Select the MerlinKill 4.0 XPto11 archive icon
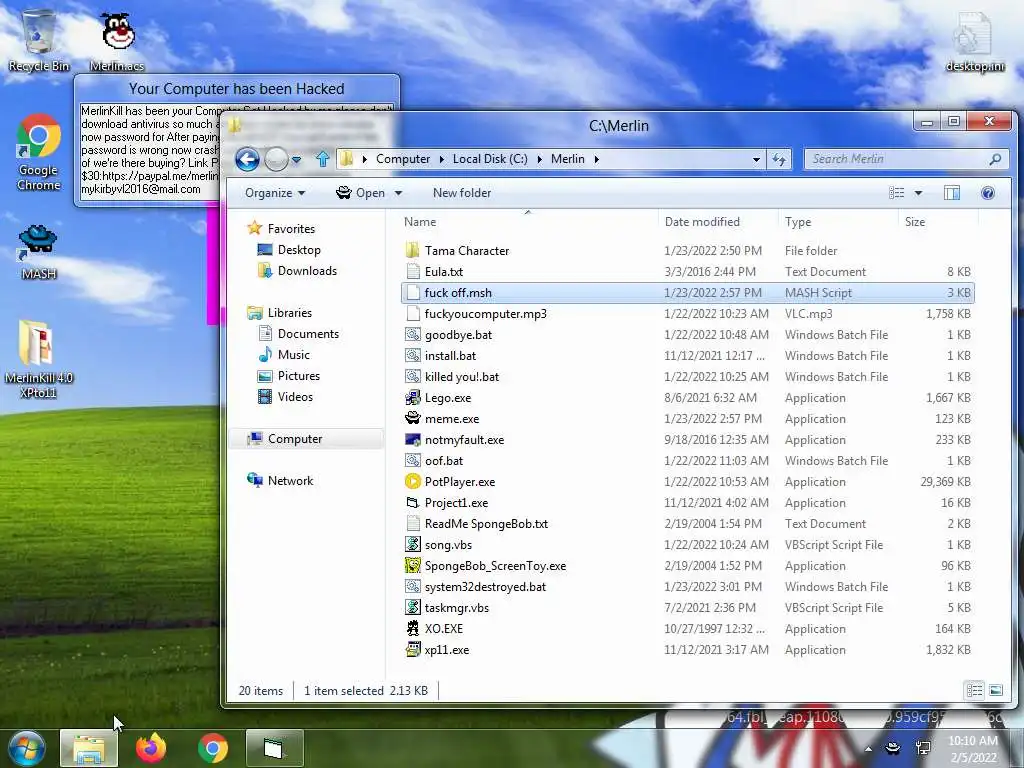 click(38, 358)
